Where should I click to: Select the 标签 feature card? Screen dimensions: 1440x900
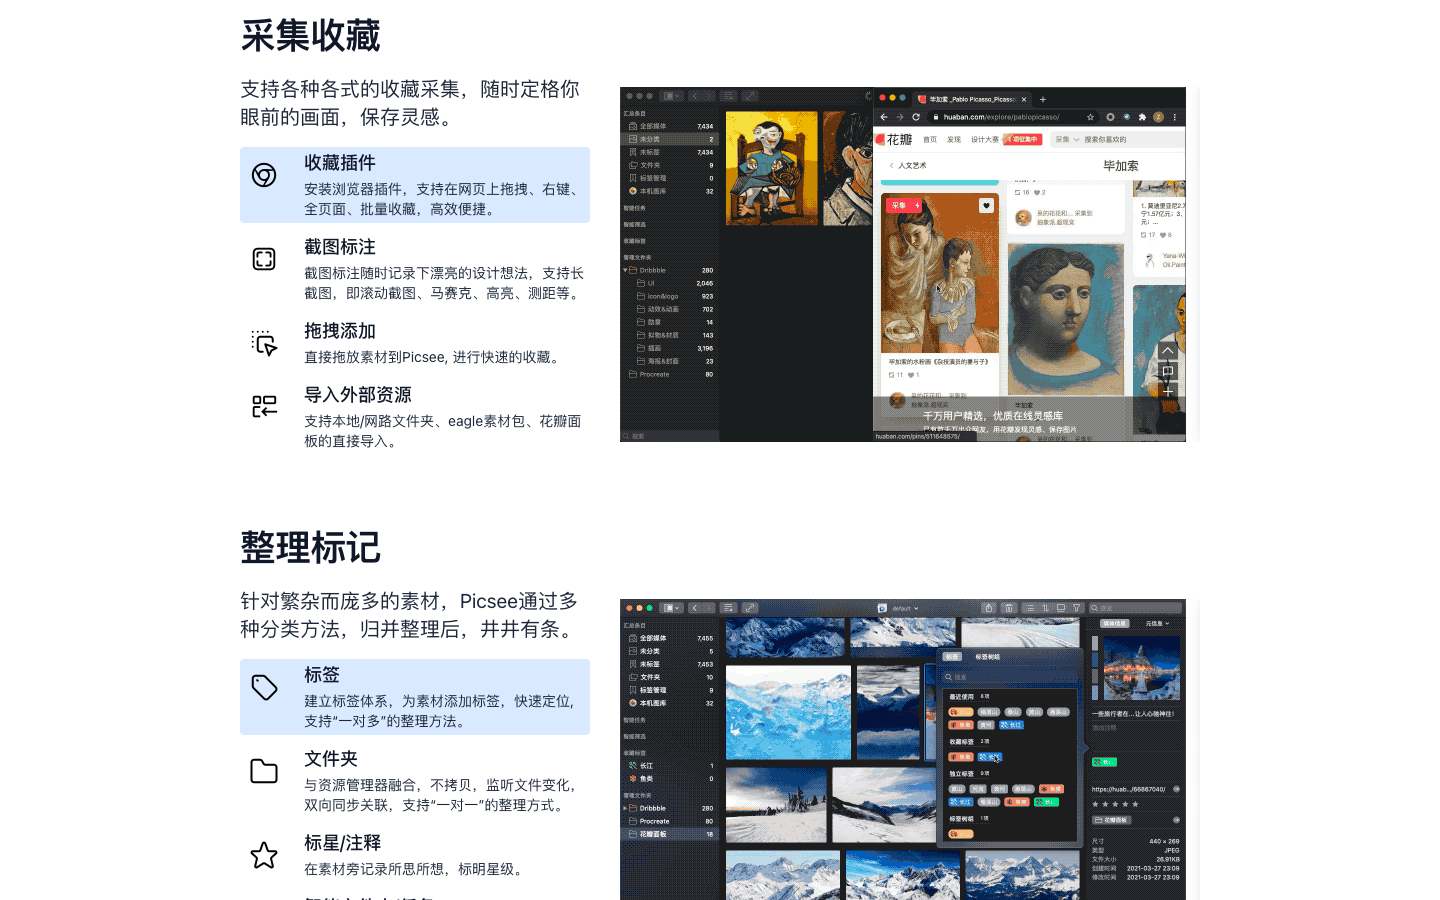(x=415, y=697)
